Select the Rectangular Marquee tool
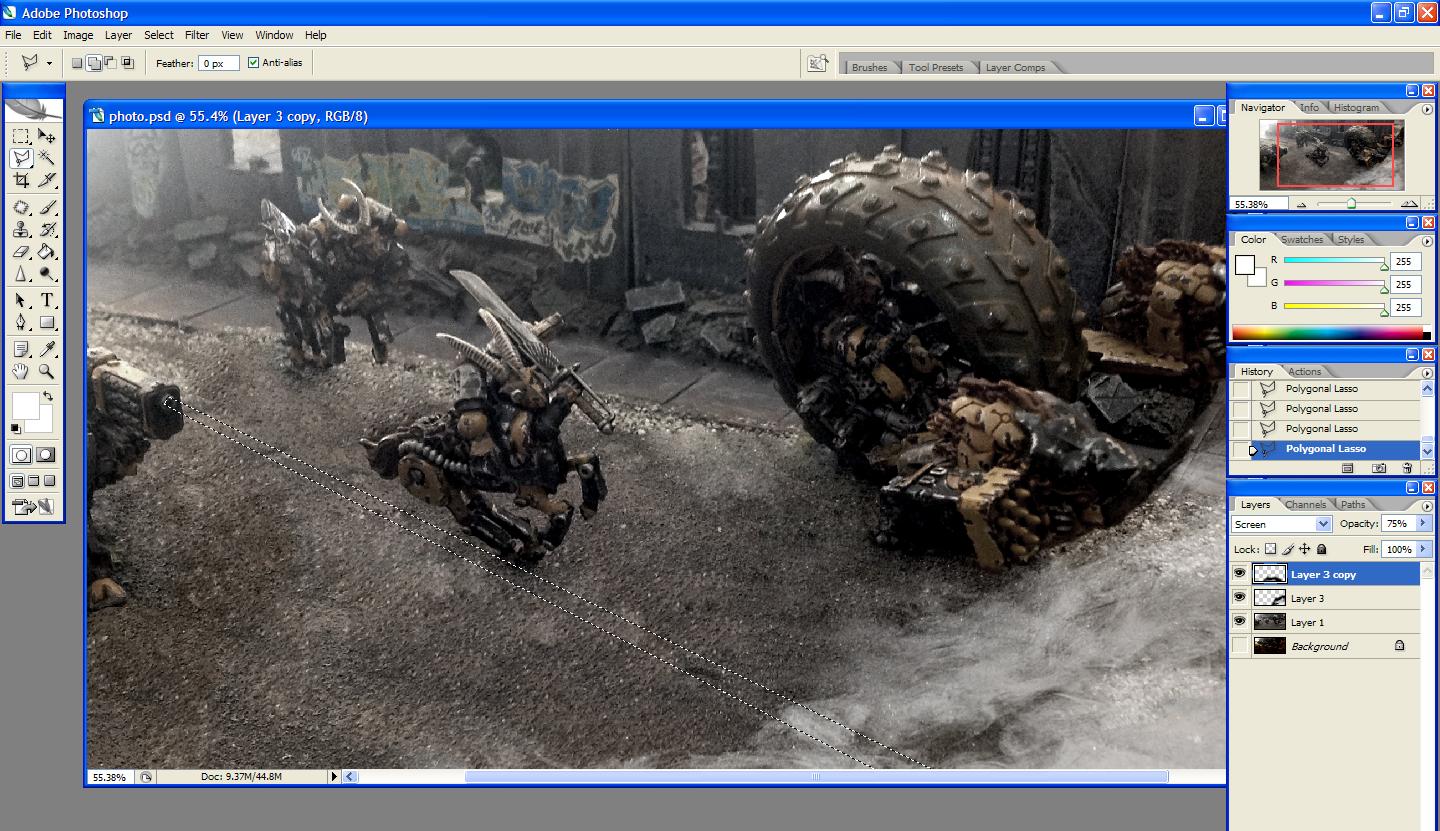The height and width of the screenshot is (831, 1440). (21, 136)
